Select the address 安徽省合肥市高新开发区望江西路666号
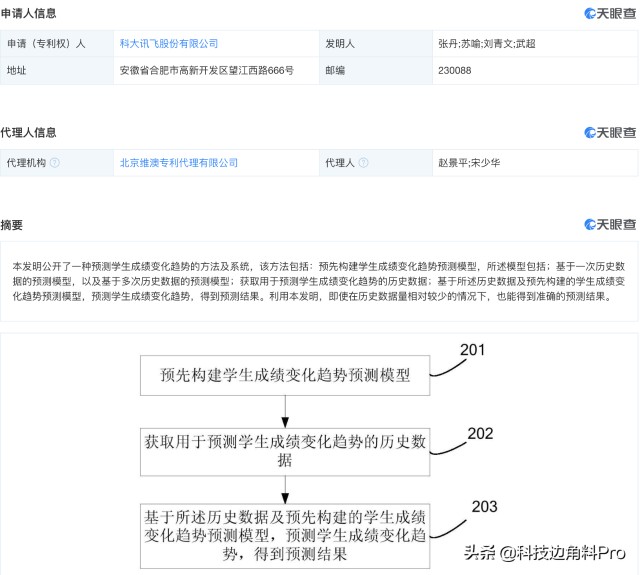The width and height of the screenshot is (640, 575). point(207,71)
